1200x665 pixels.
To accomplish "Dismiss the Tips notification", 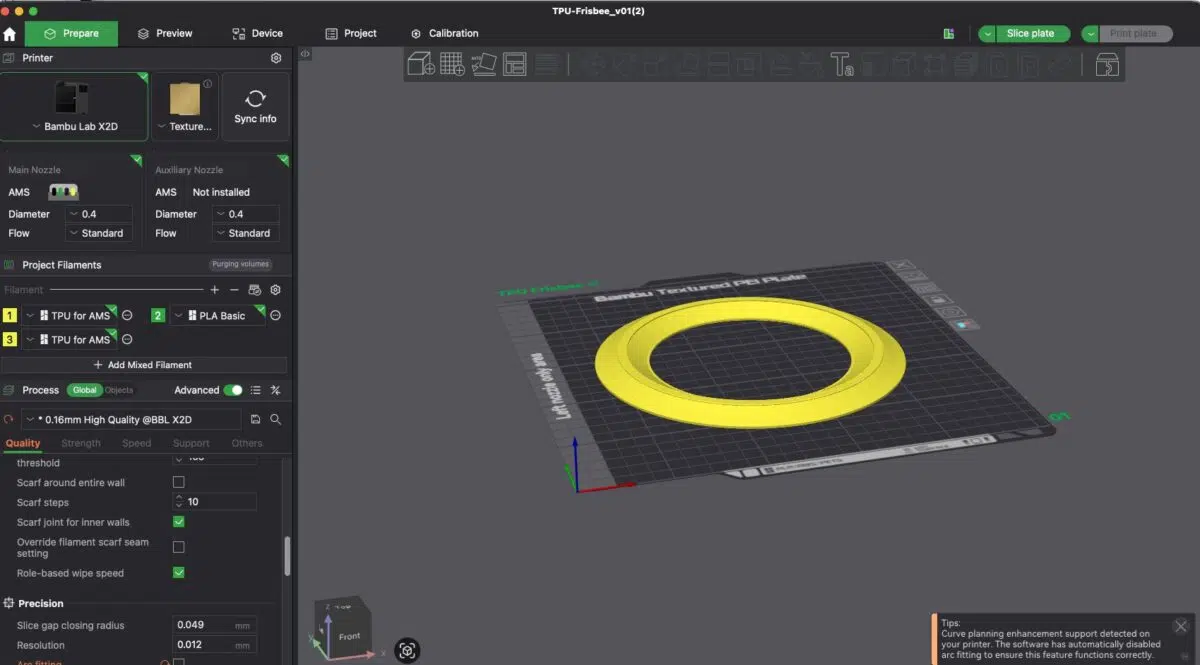I will (1180, 626).
